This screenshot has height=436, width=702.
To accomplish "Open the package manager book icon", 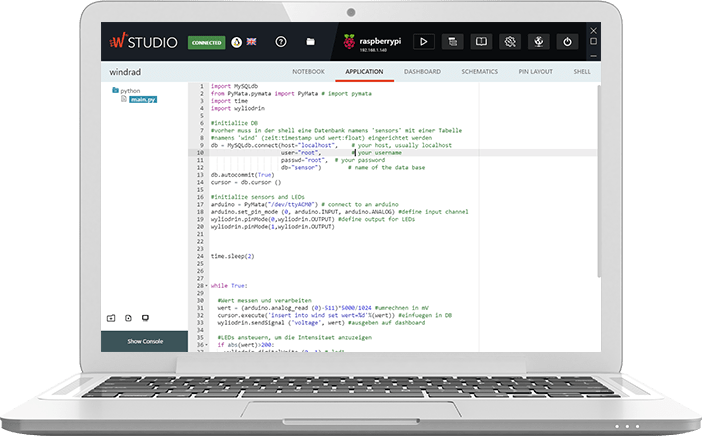I will click(x=481, y=42).
